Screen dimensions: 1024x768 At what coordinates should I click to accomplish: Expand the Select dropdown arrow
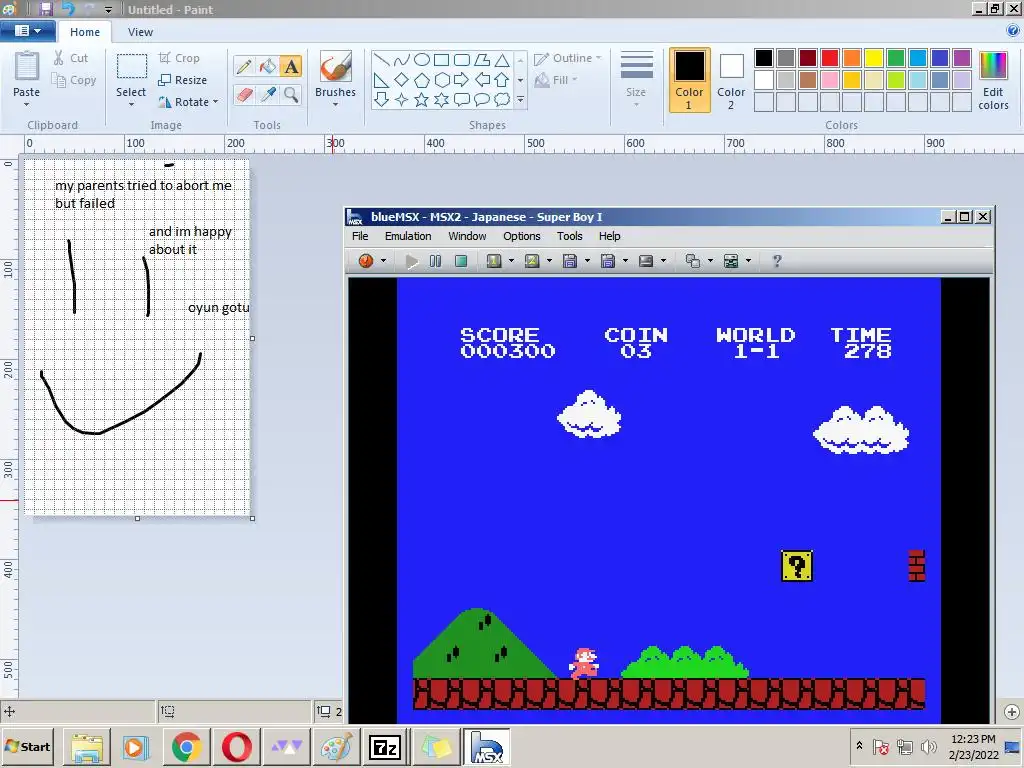click(131, 104)
